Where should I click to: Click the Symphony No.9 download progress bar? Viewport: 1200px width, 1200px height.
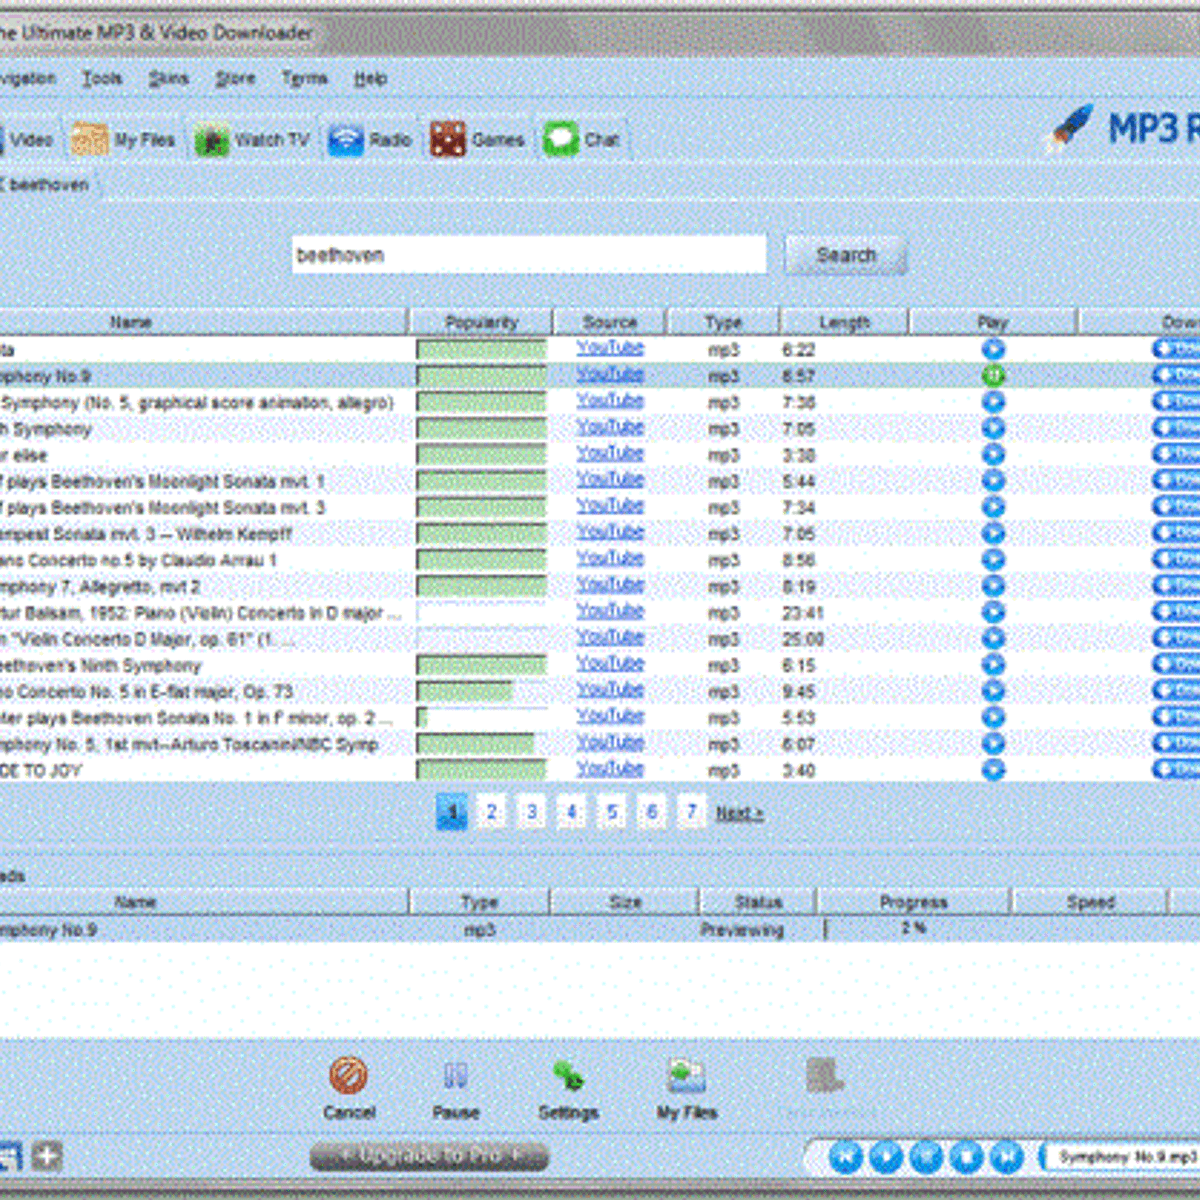pyautogui.click(x=914, y=929)
